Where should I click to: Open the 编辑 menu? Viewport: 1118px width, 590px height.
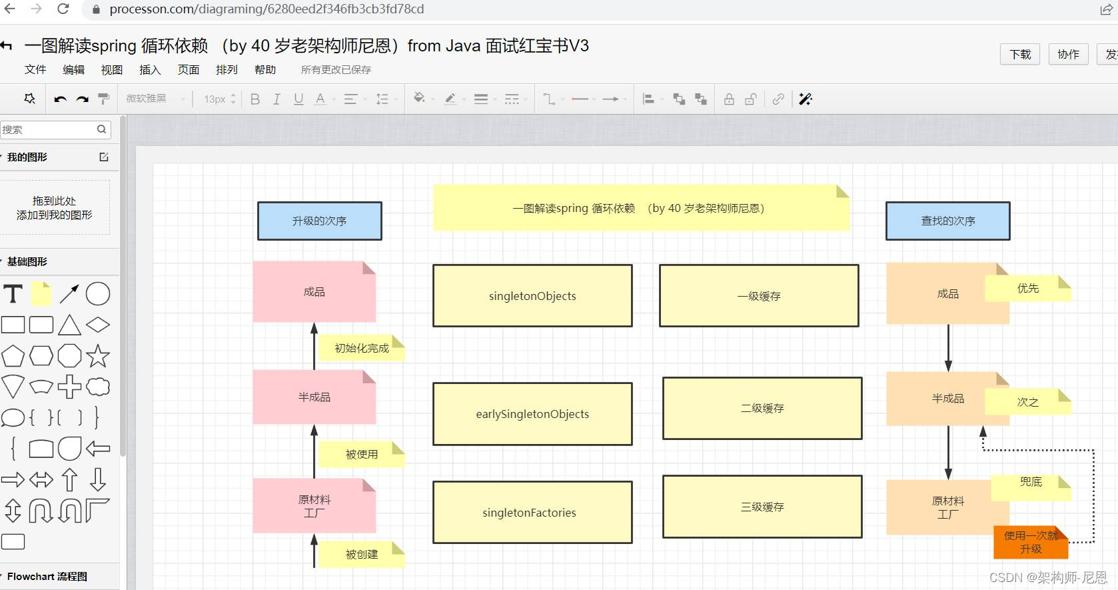73,69
